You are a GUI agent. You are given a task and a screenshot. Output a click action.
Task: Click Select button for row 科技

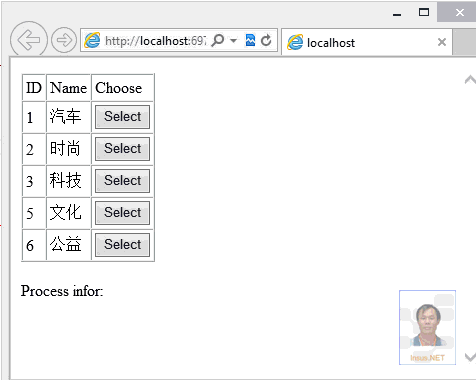[x=123, y=181]
